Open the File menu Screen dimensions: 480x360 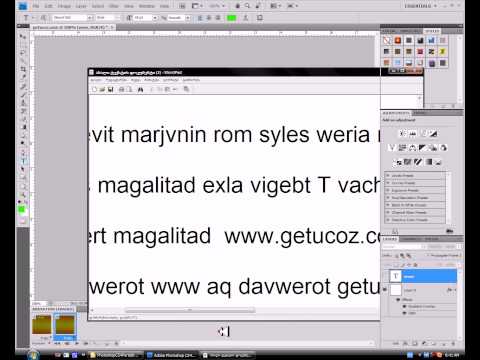tap(36, 6)
